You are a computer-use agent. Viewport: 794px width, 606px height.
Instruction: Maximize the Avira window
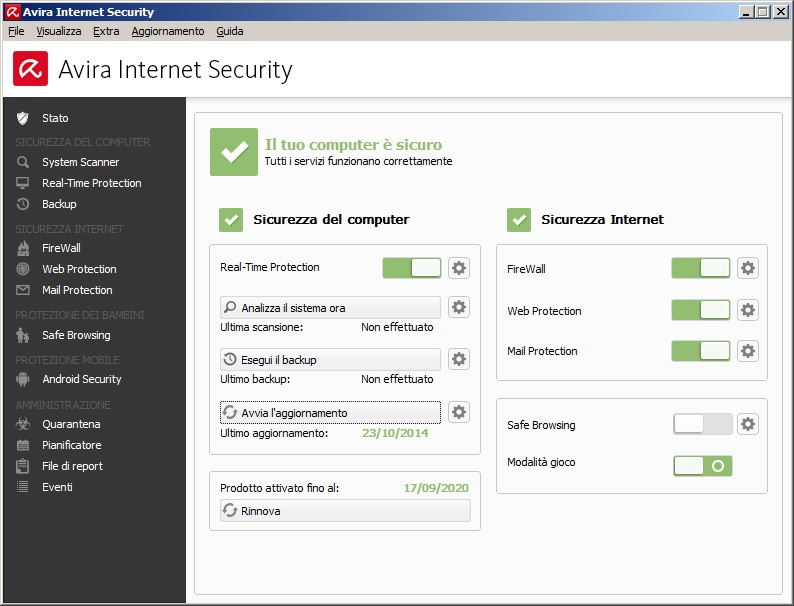click(x=762, y=12)
